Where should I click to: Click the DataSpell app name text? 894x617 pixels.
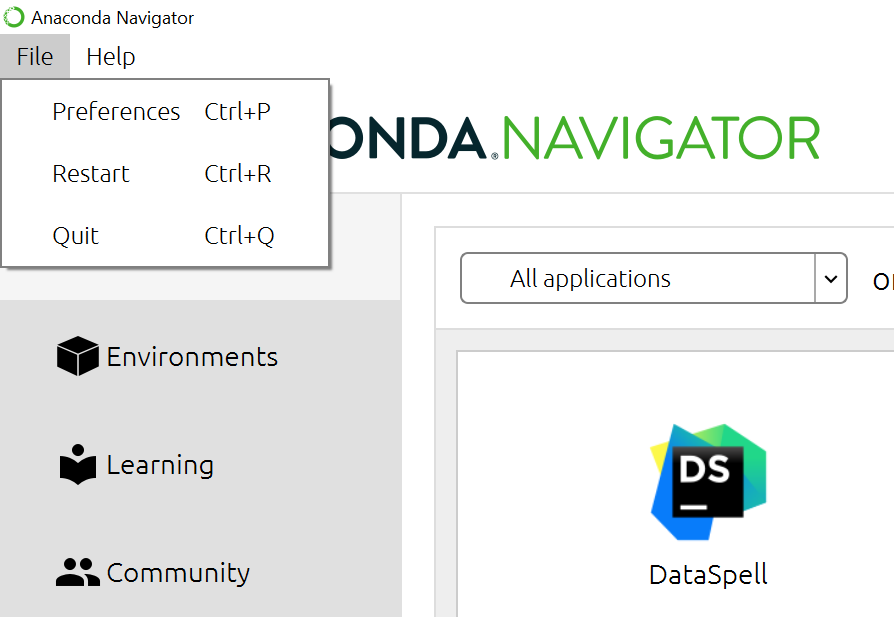coord(708,575)
